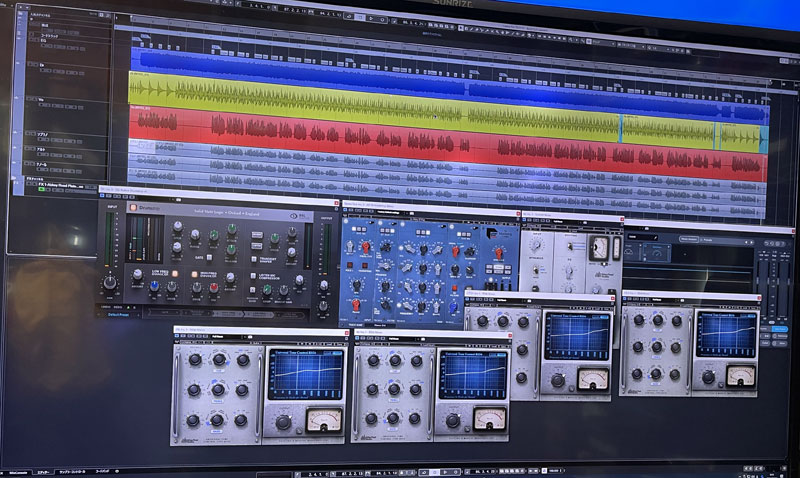Open the preset field in compressor plugin header
The image size is (800, 478).
coord(564,221)
